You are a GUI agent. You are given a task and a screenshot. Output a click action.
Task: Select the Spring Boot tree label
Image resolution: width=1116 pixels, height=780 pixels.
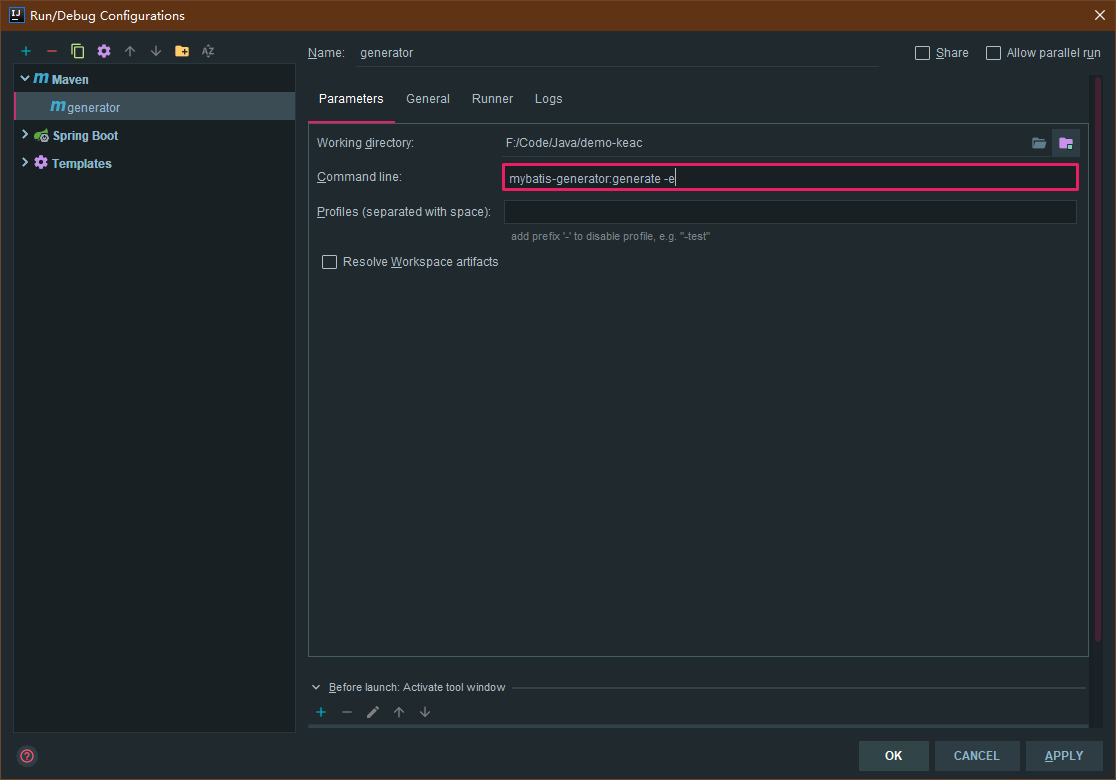85,135
